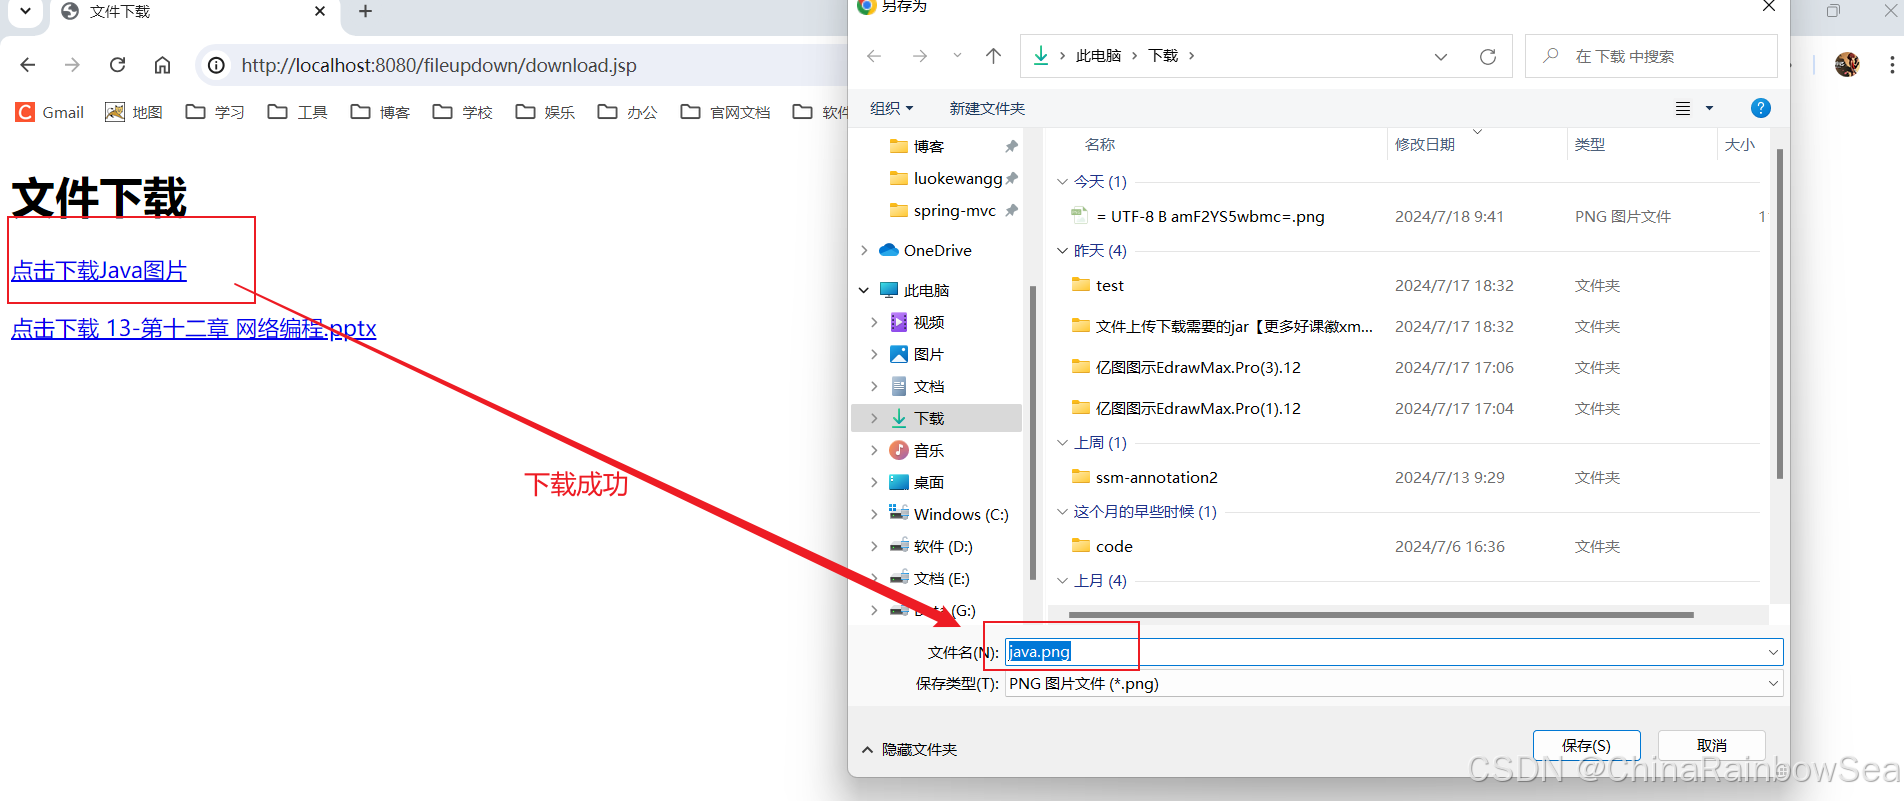The image size is (1904, 801).
Task: Click the 13-第十二章 网络编程.pptx download link
Action: [194, 329]
